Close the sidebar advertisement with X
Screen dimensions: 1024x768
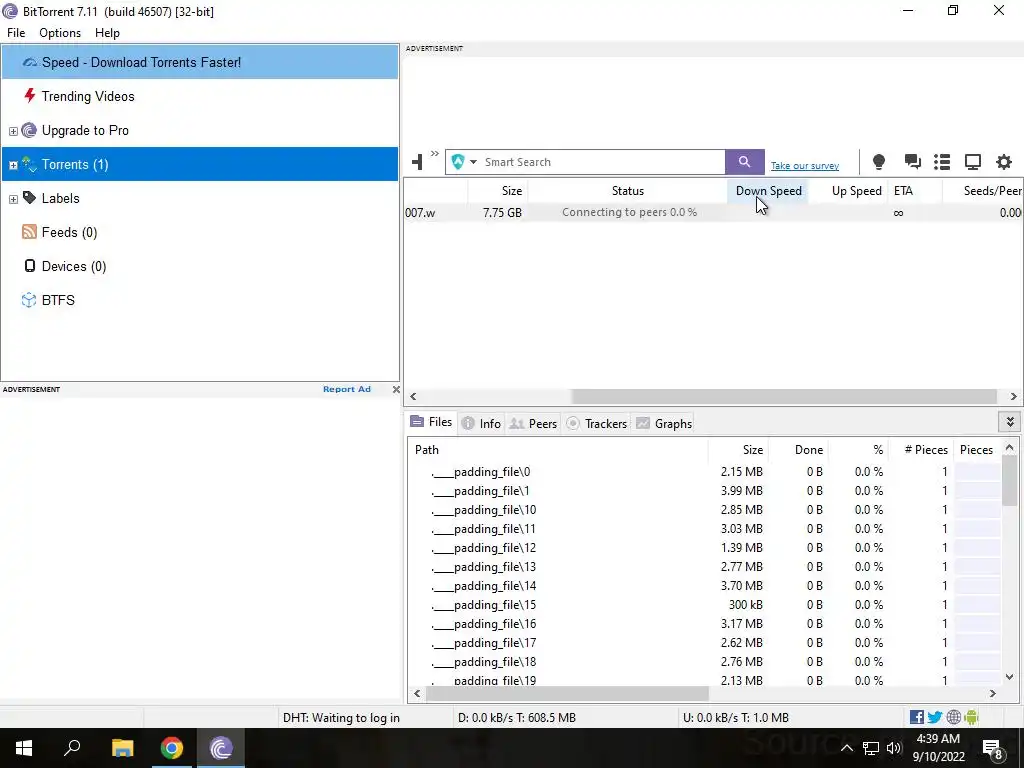pyautogui.click(x=396, y=389)
